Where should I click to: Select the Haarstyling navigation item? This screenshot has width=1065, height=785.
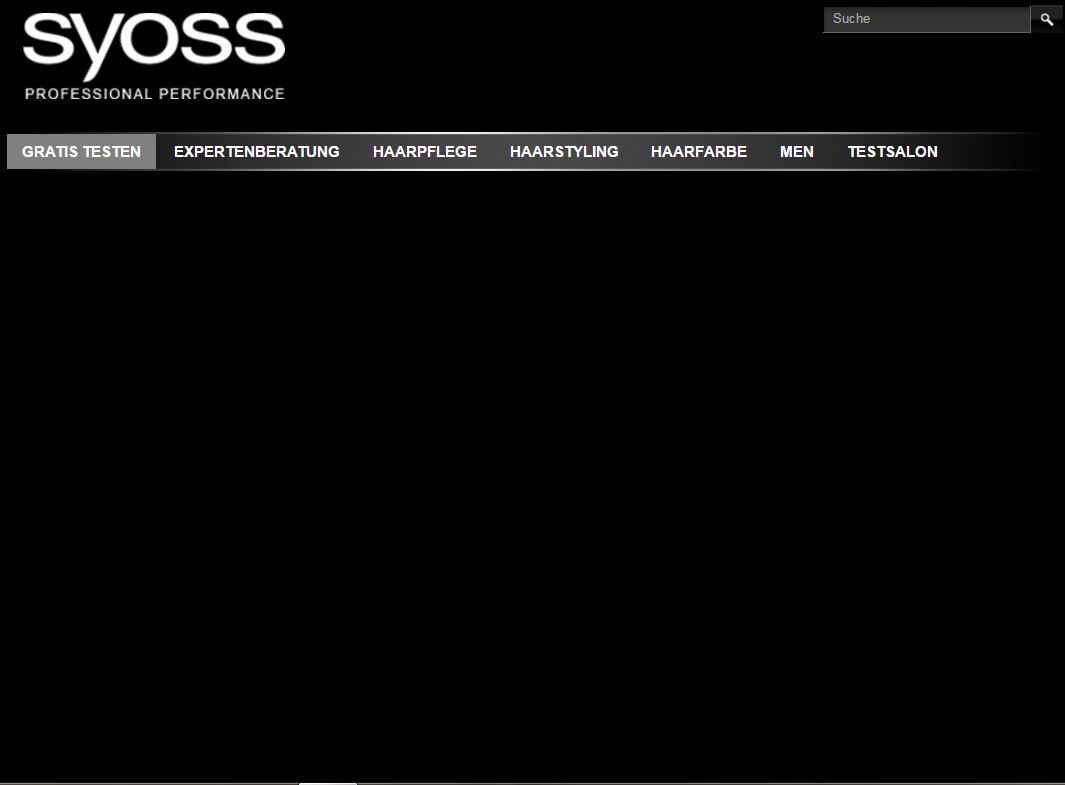click(564, 151)
